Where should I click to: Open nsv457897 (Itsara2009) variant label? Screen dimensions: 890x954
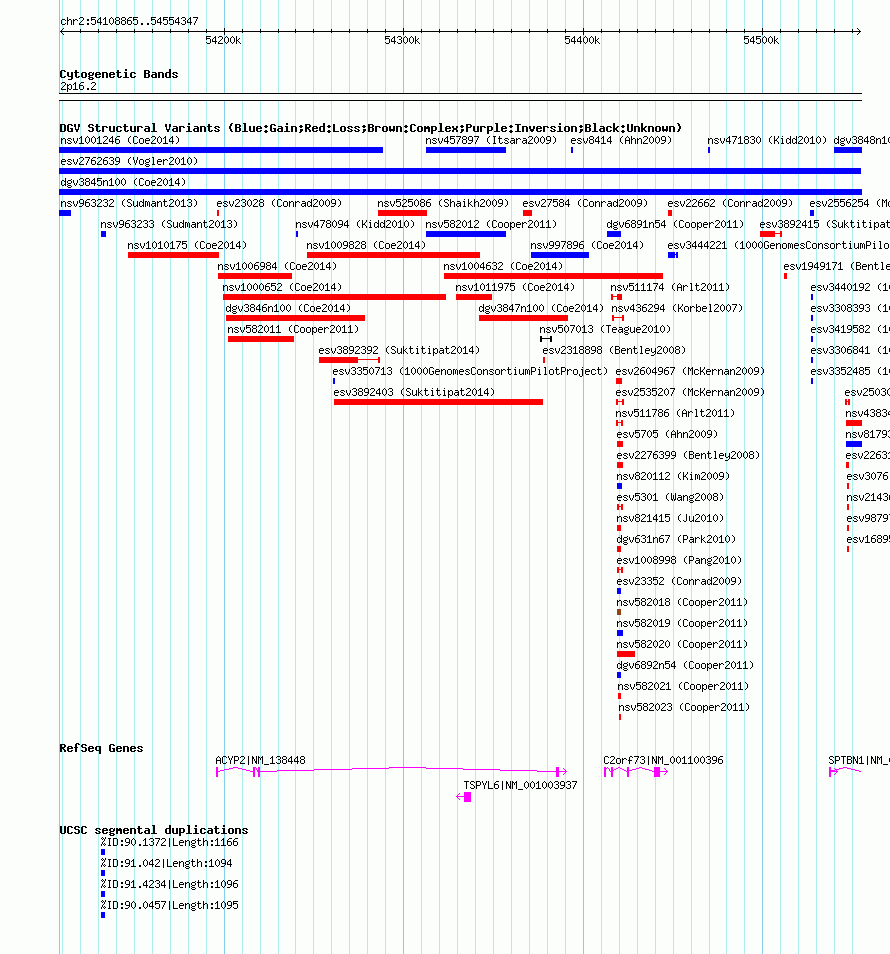coord(491,140)
